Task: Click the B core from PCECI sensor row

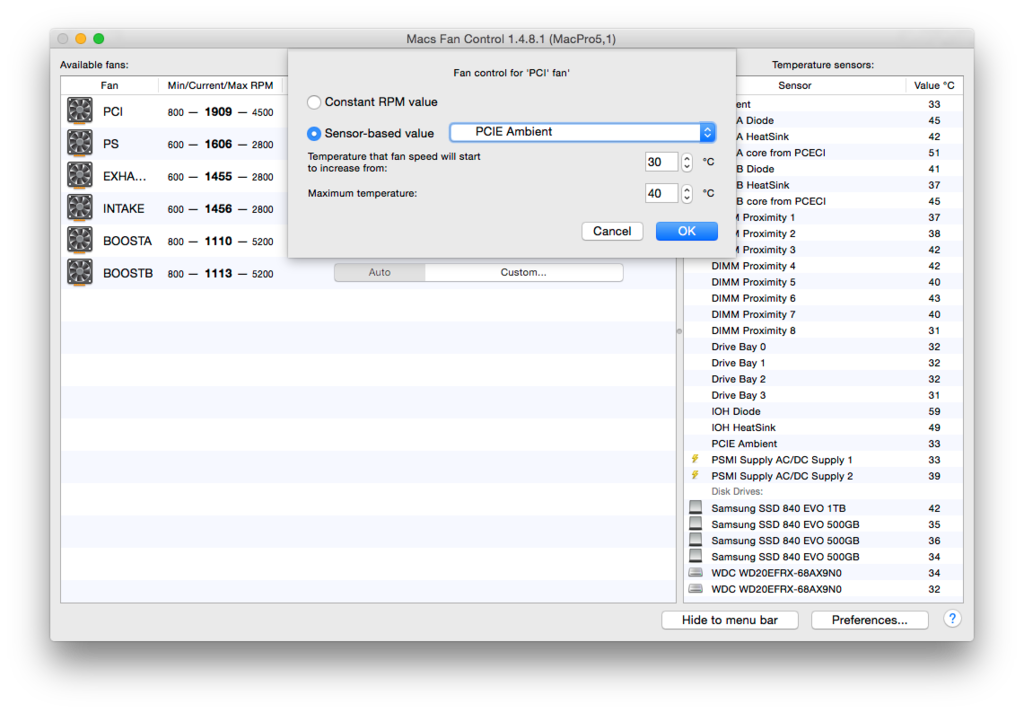Action: pos(850,201)
